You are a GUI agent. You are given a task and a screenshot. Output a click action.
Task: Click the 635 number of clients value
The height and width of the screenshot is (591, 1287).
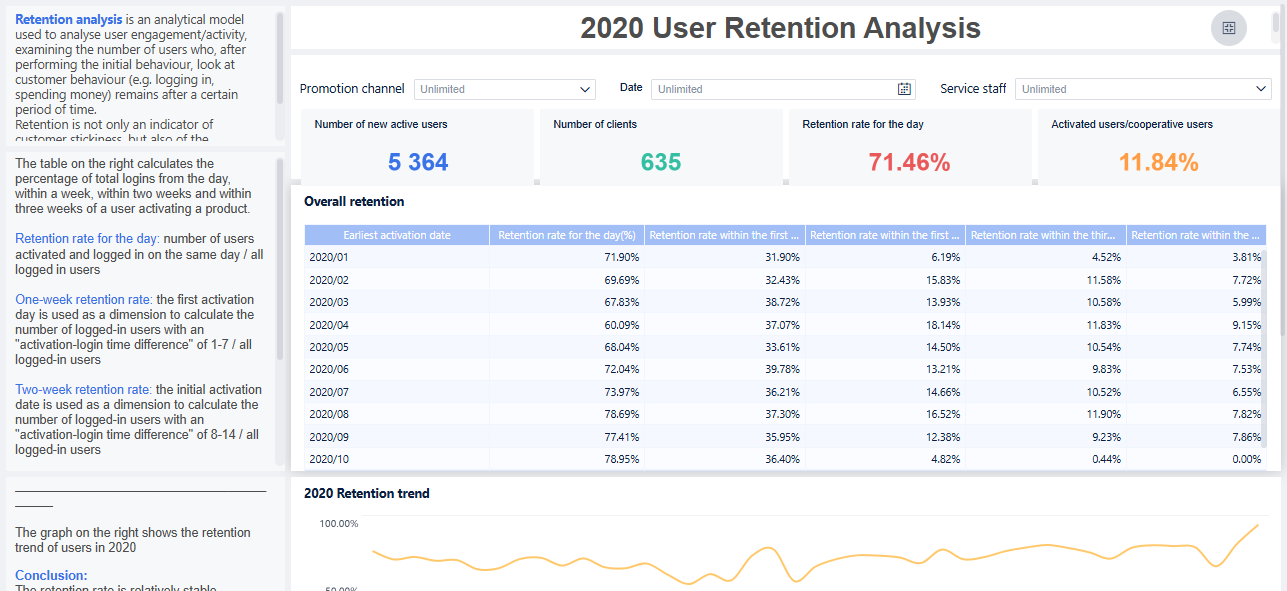[x=660, y=162]
